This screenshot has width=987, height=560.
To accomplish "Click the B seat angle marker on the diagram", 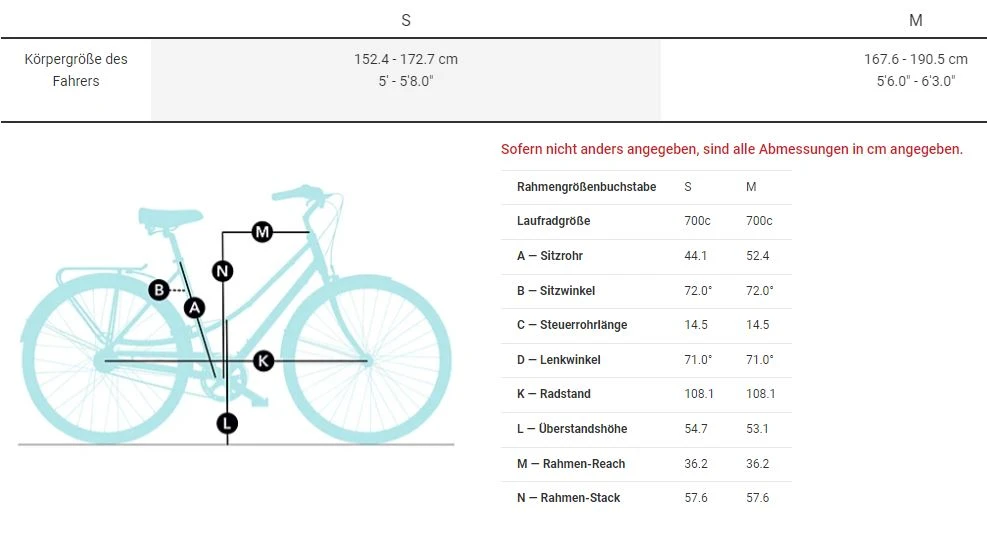I will click(x=158, y=290).
